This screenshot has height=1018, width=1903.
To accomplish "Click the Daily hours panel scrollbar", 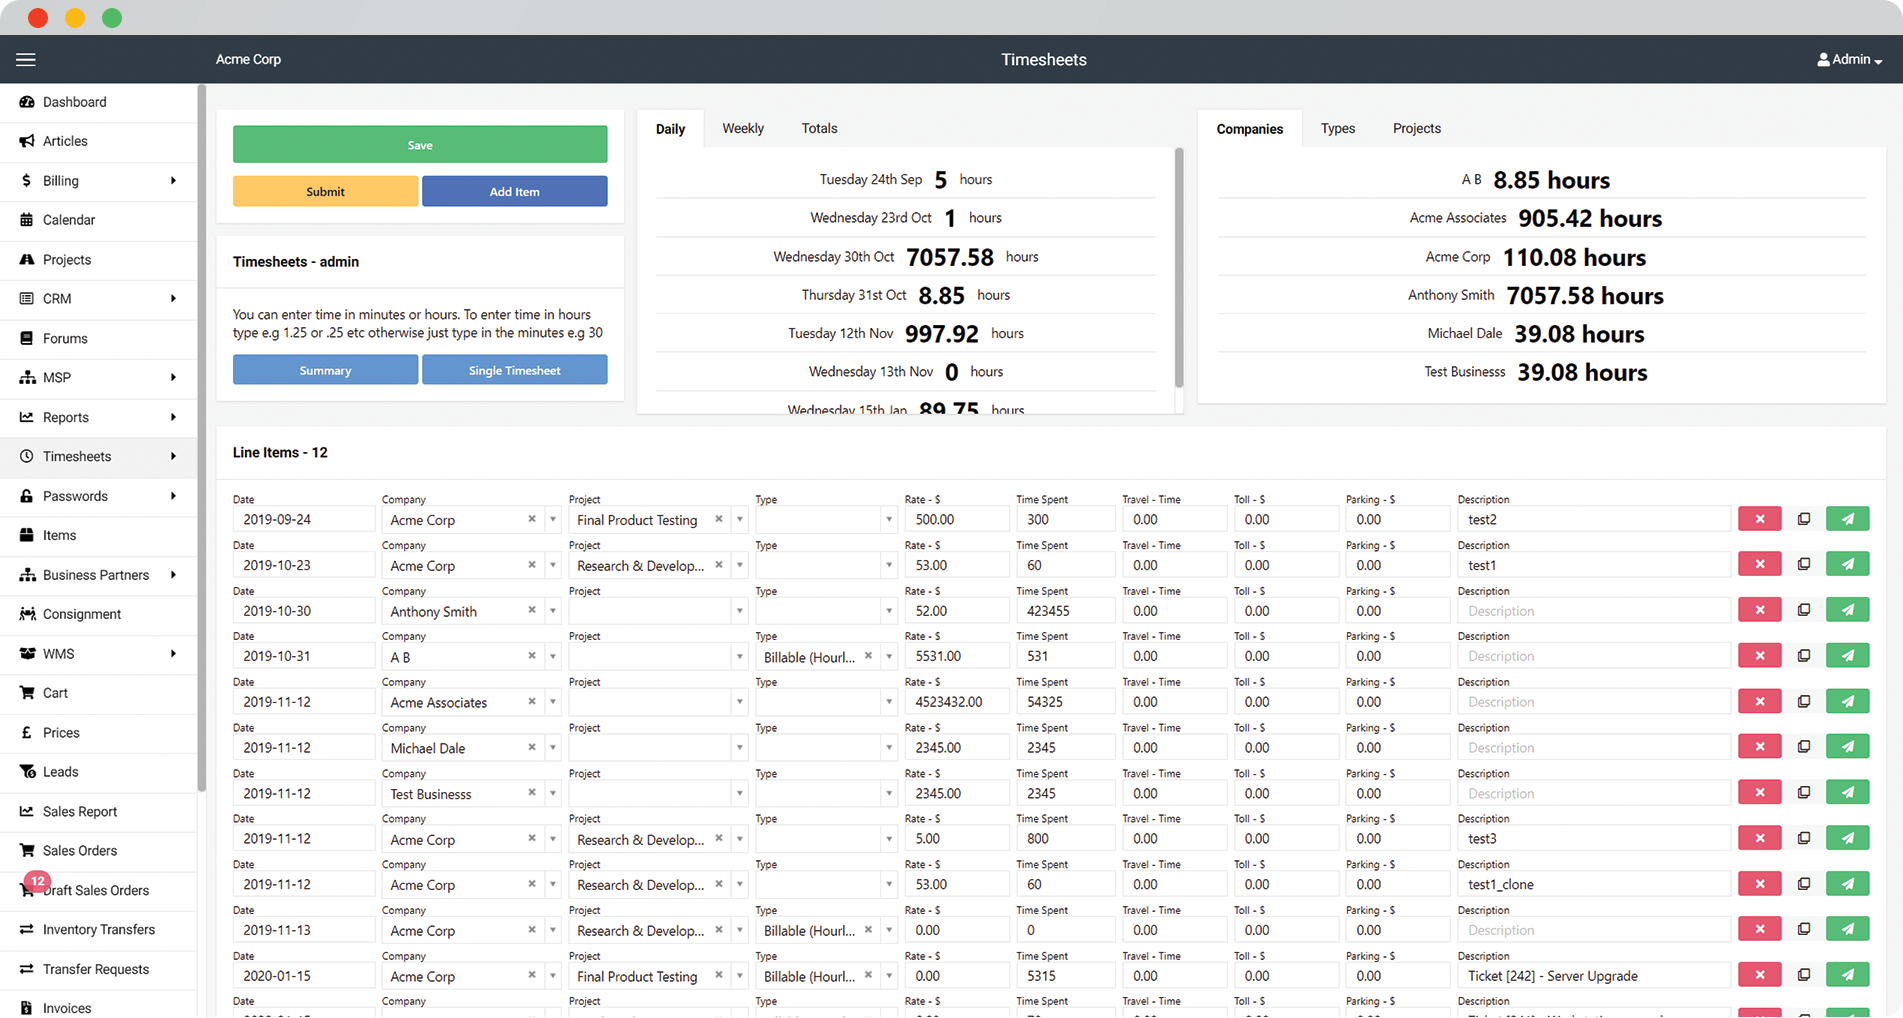I will [1179, 270].
